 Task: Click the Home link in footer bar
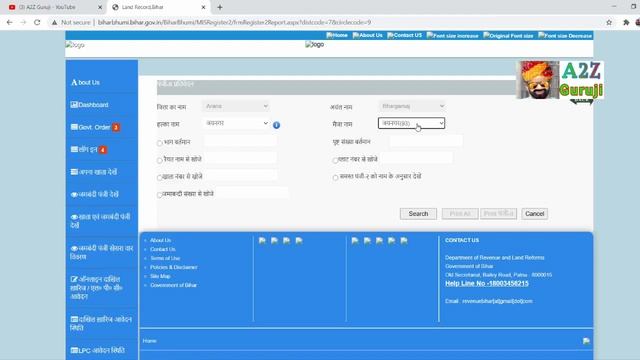pos(149,341)
